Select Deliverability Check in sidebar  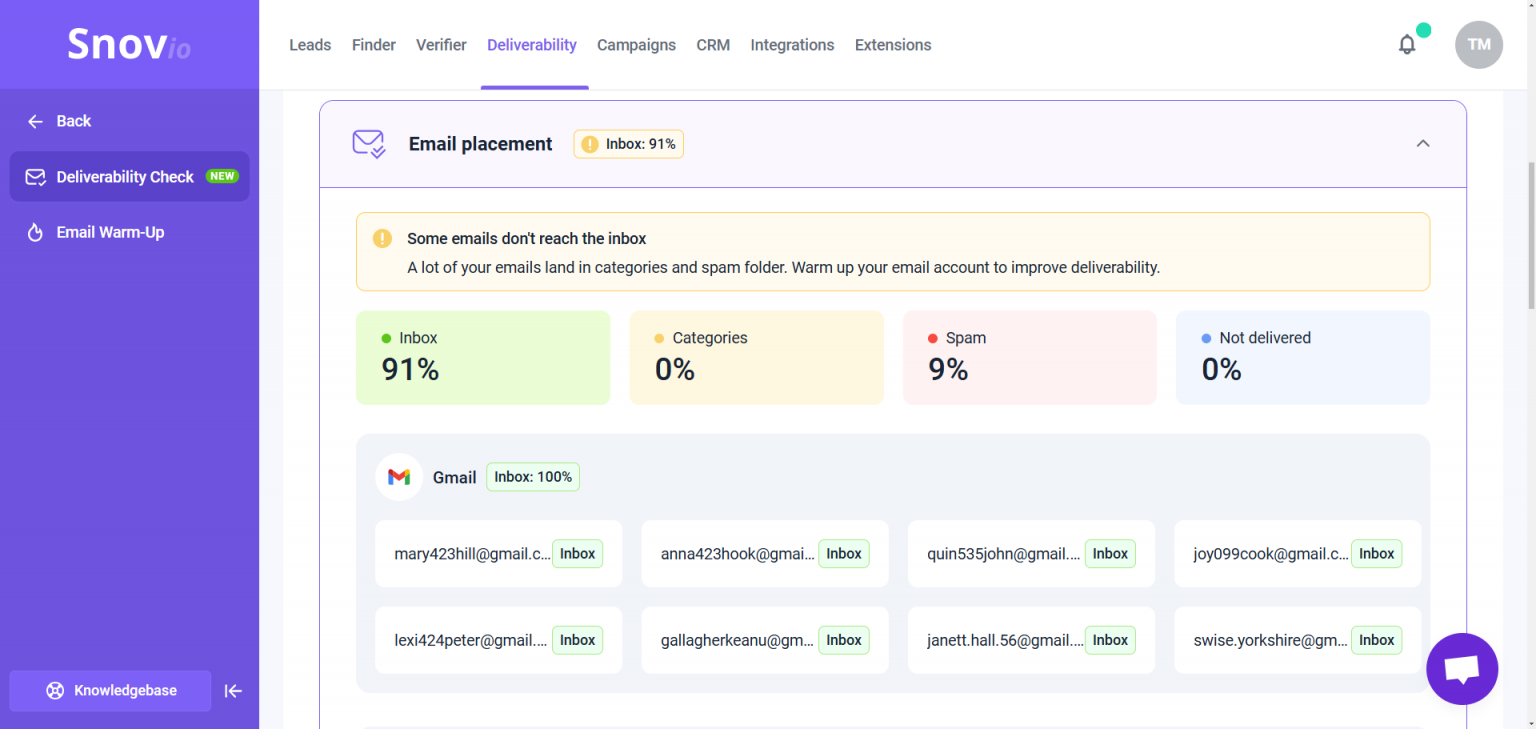130,176
